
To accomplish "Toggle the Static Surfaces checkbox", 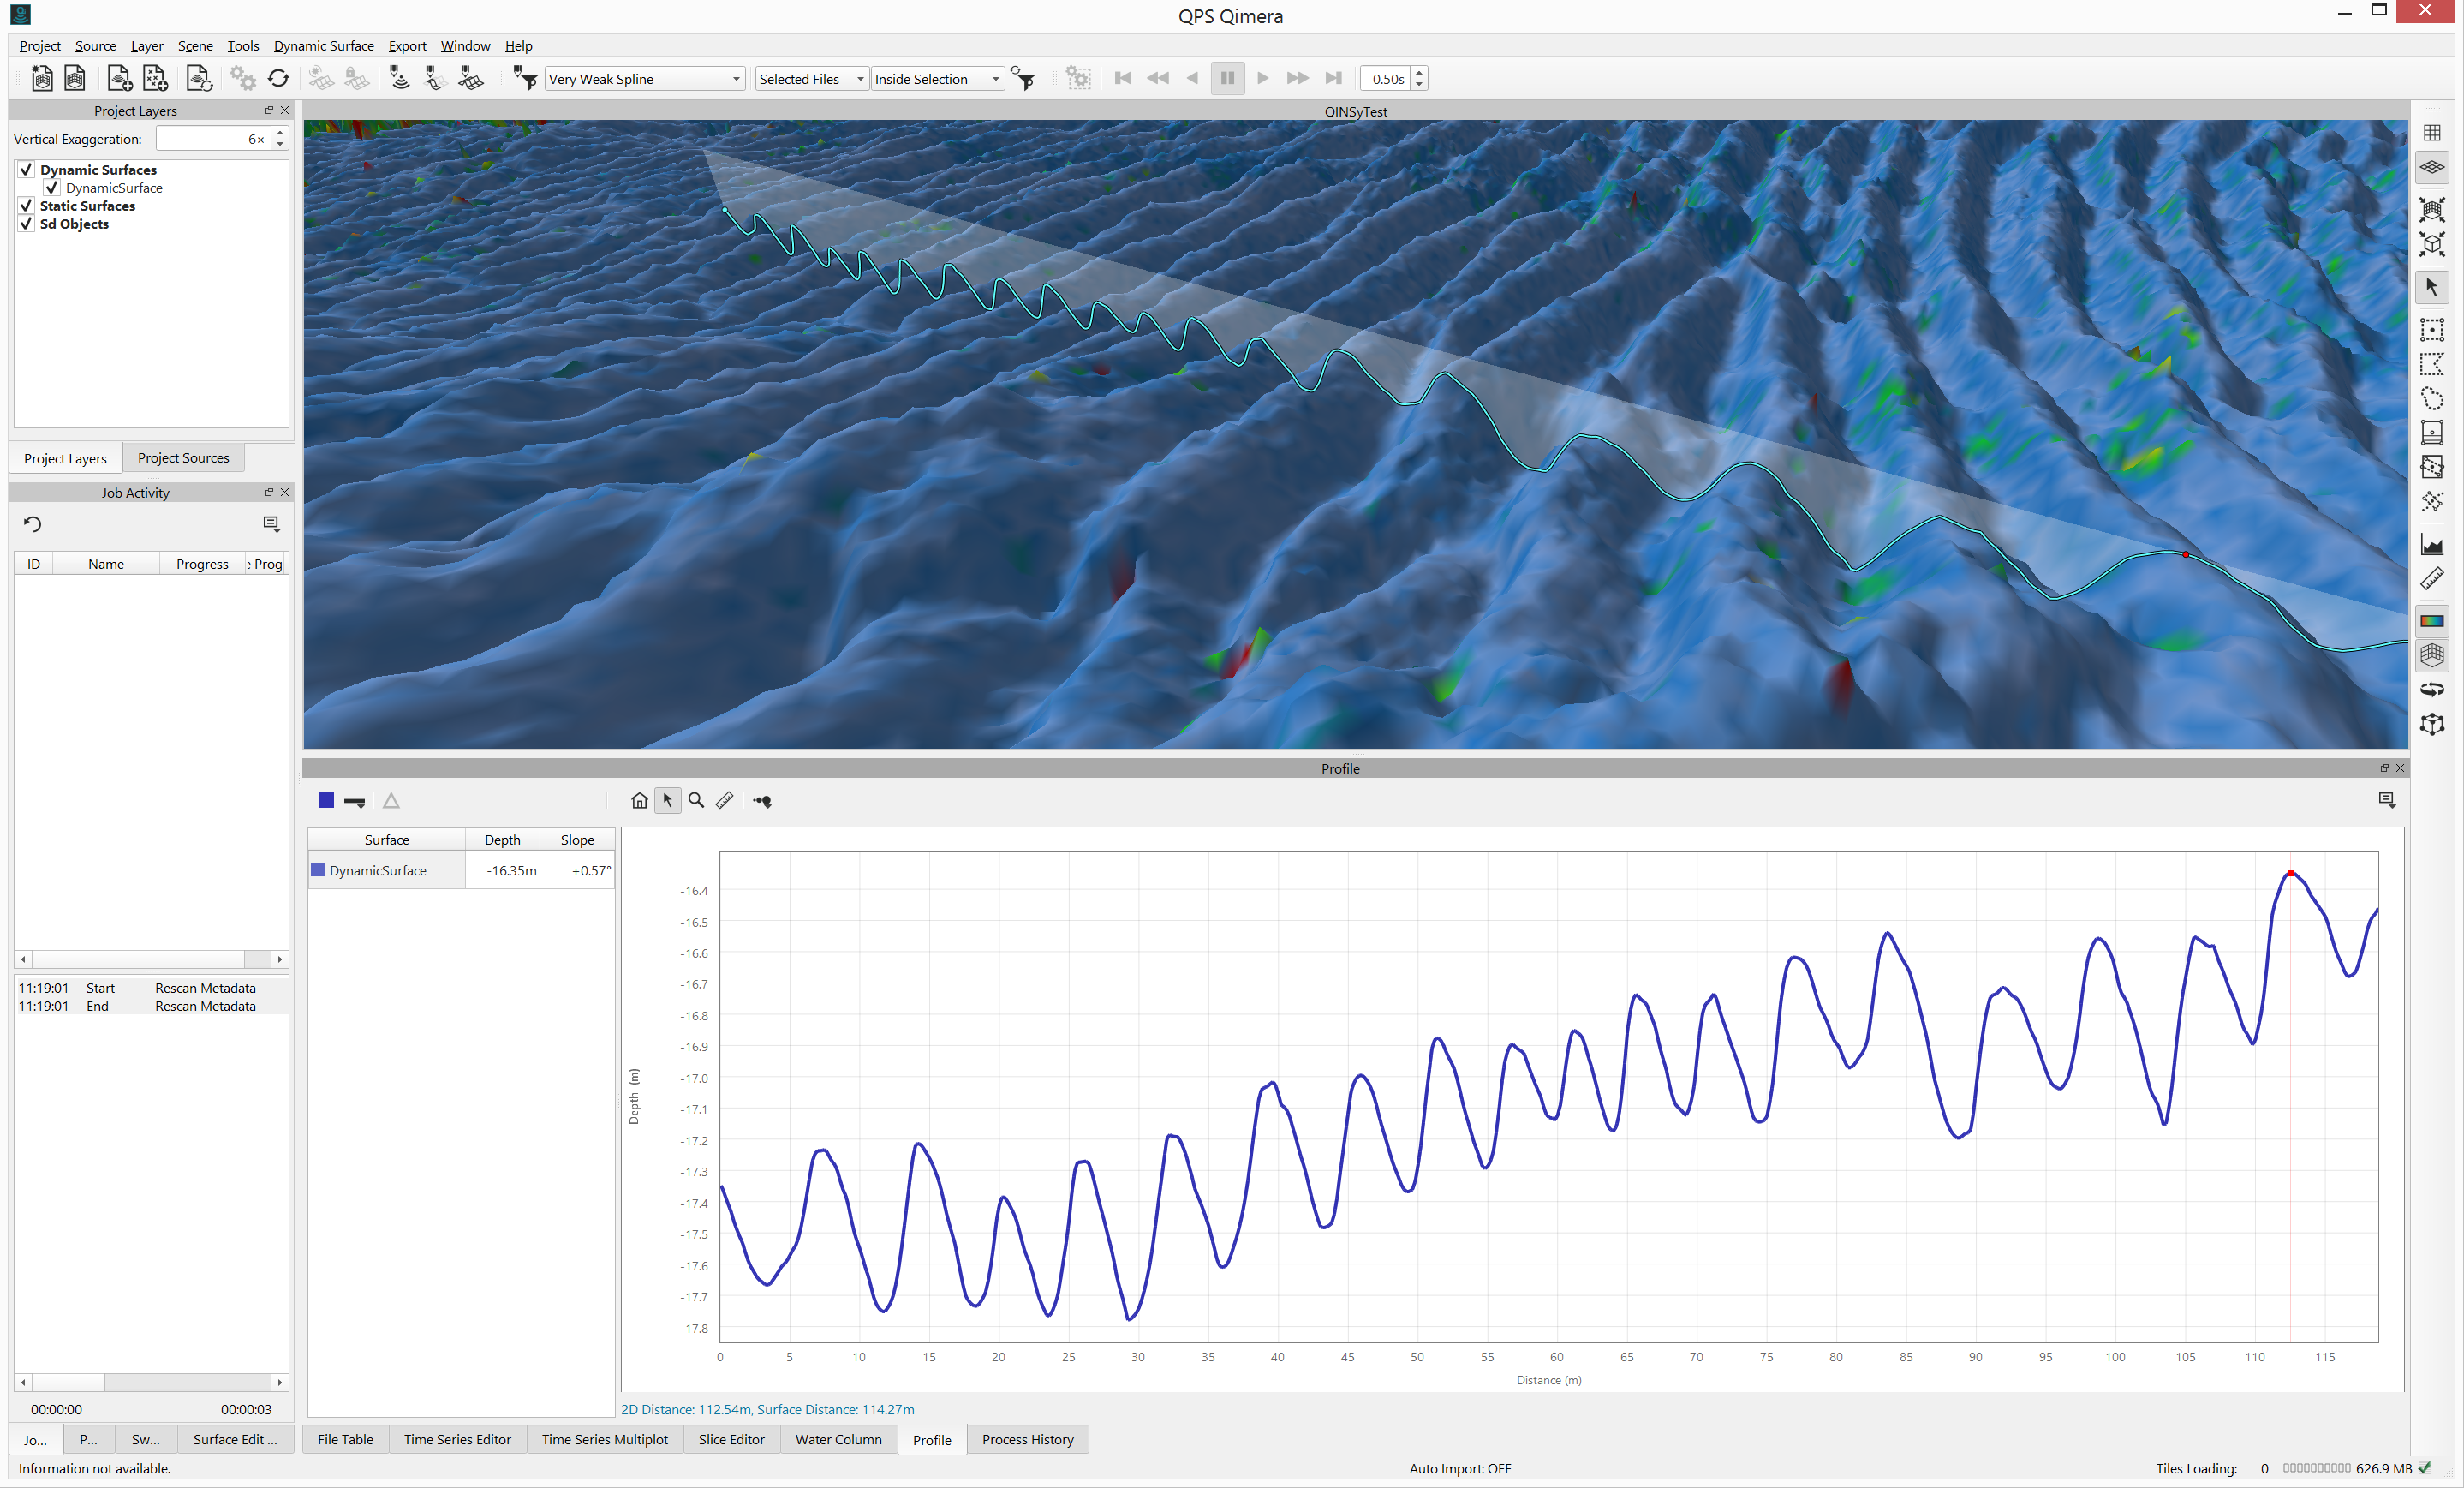I will click(x=27, y=205).
